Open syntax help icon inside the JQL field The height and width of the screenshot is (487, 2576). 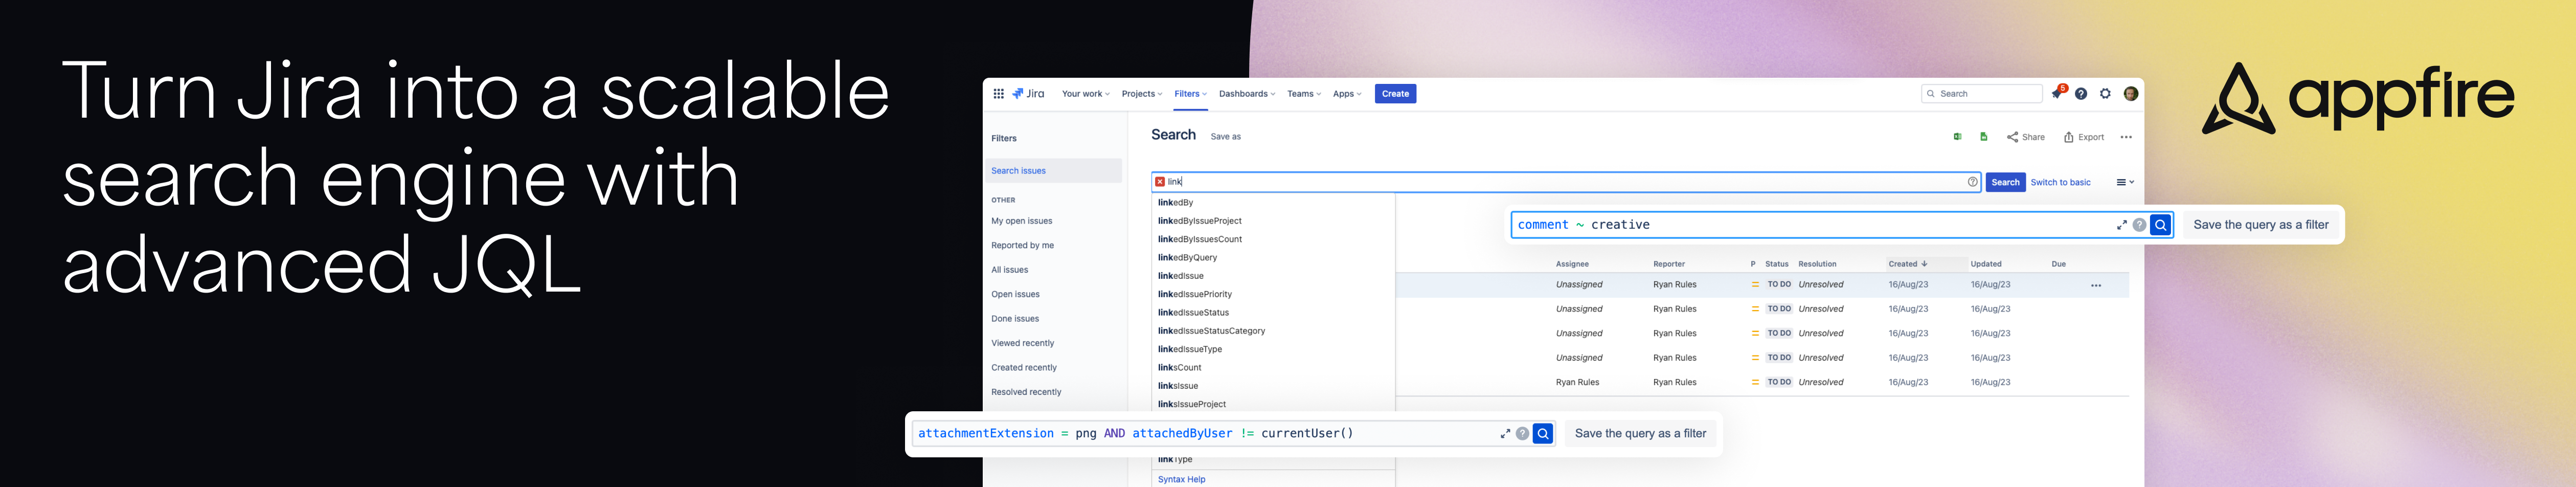1972,182
